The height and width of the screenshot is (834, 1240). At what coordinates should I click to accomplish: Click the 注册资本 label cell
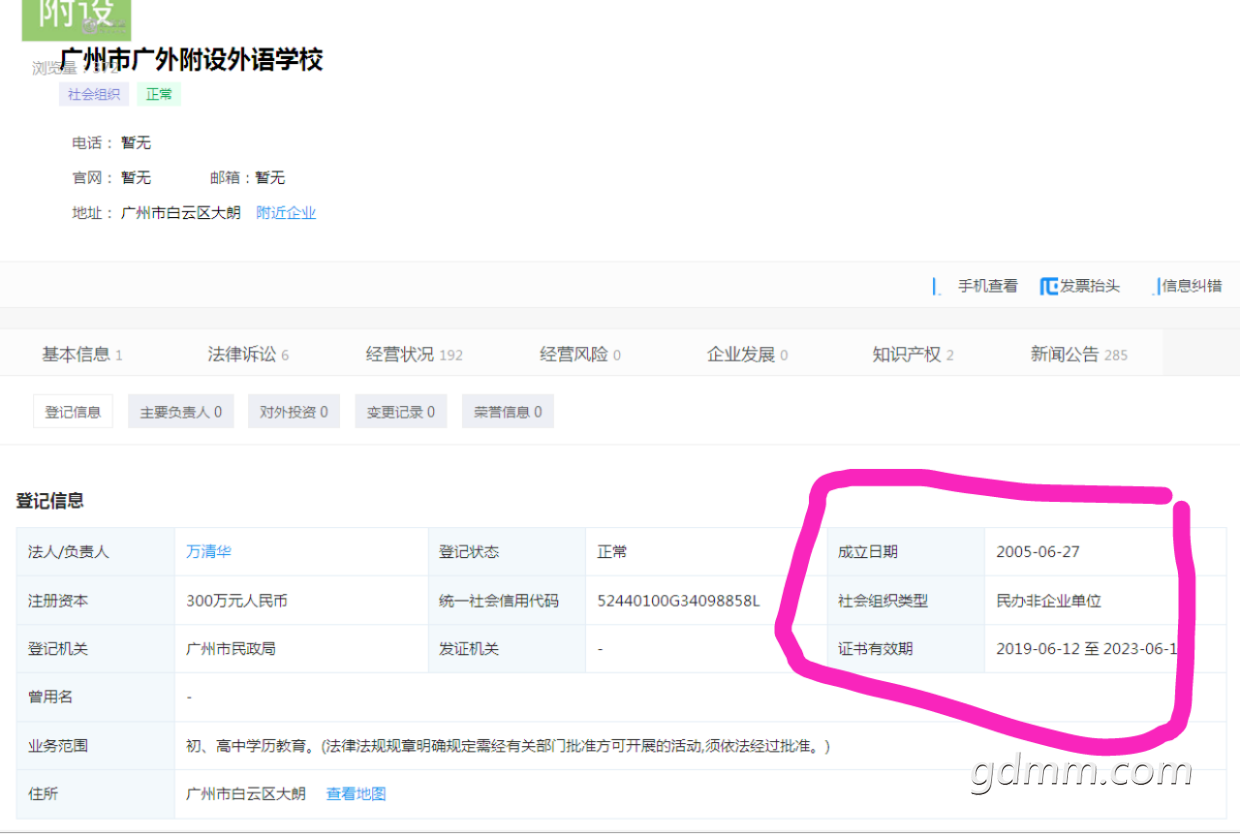(x=95, y=601)
